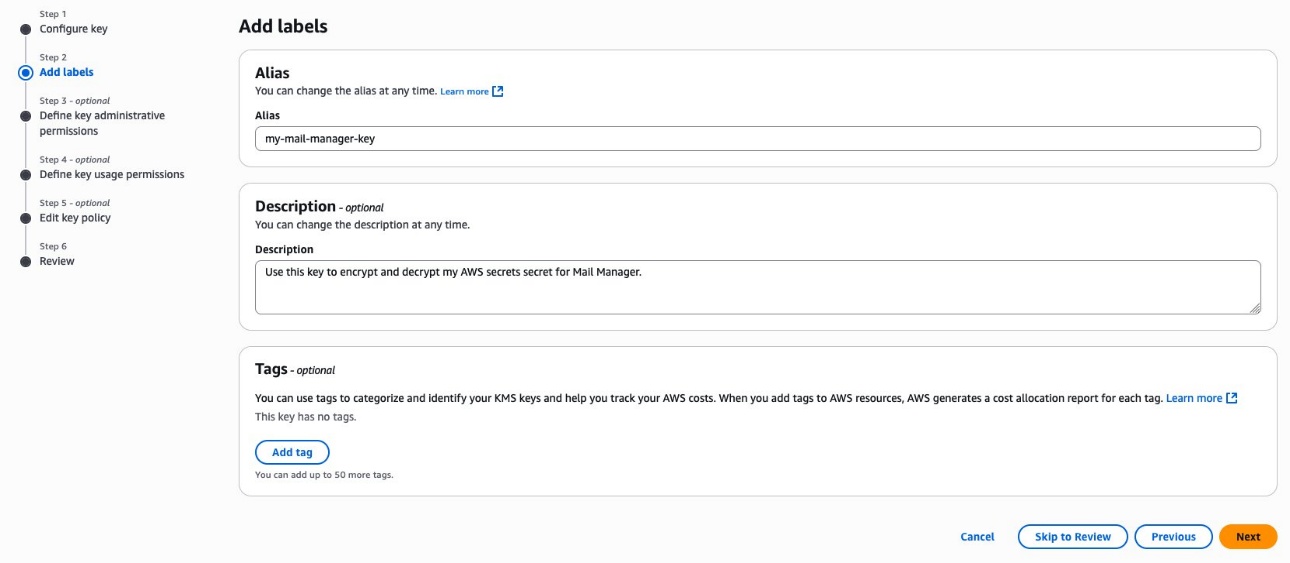Select the Add labels step

pos(66,72)
